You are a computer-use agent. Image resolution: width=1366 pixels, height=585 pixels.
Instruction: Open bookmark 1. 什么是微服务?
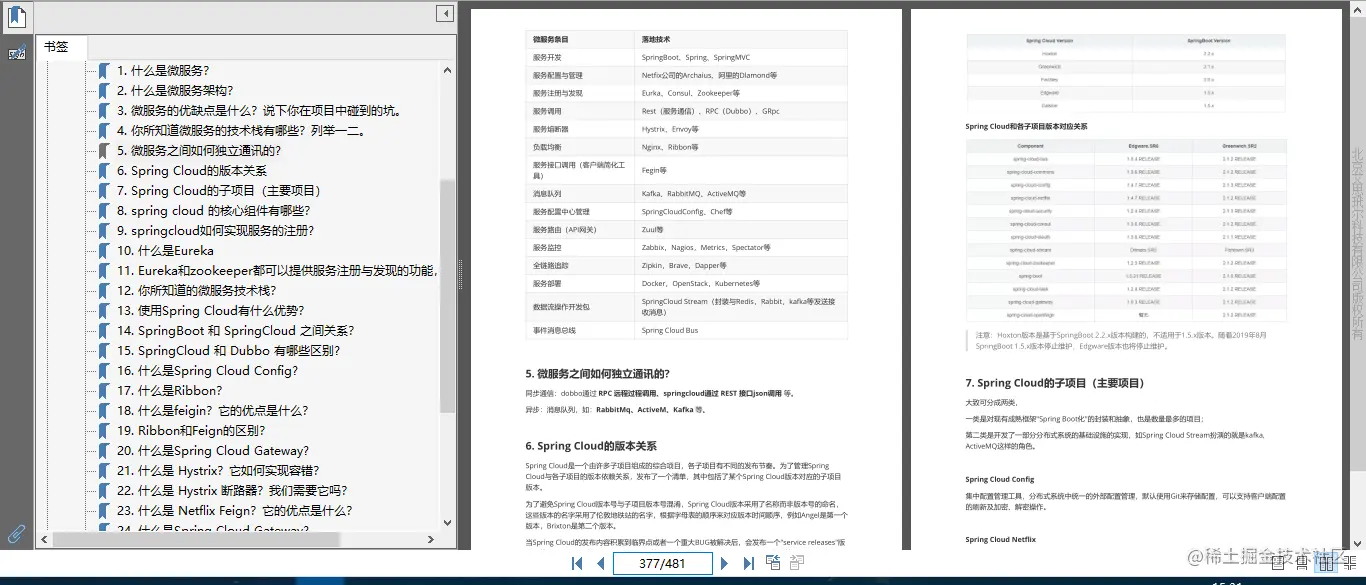pyautogui.click(x=163, y=71)
